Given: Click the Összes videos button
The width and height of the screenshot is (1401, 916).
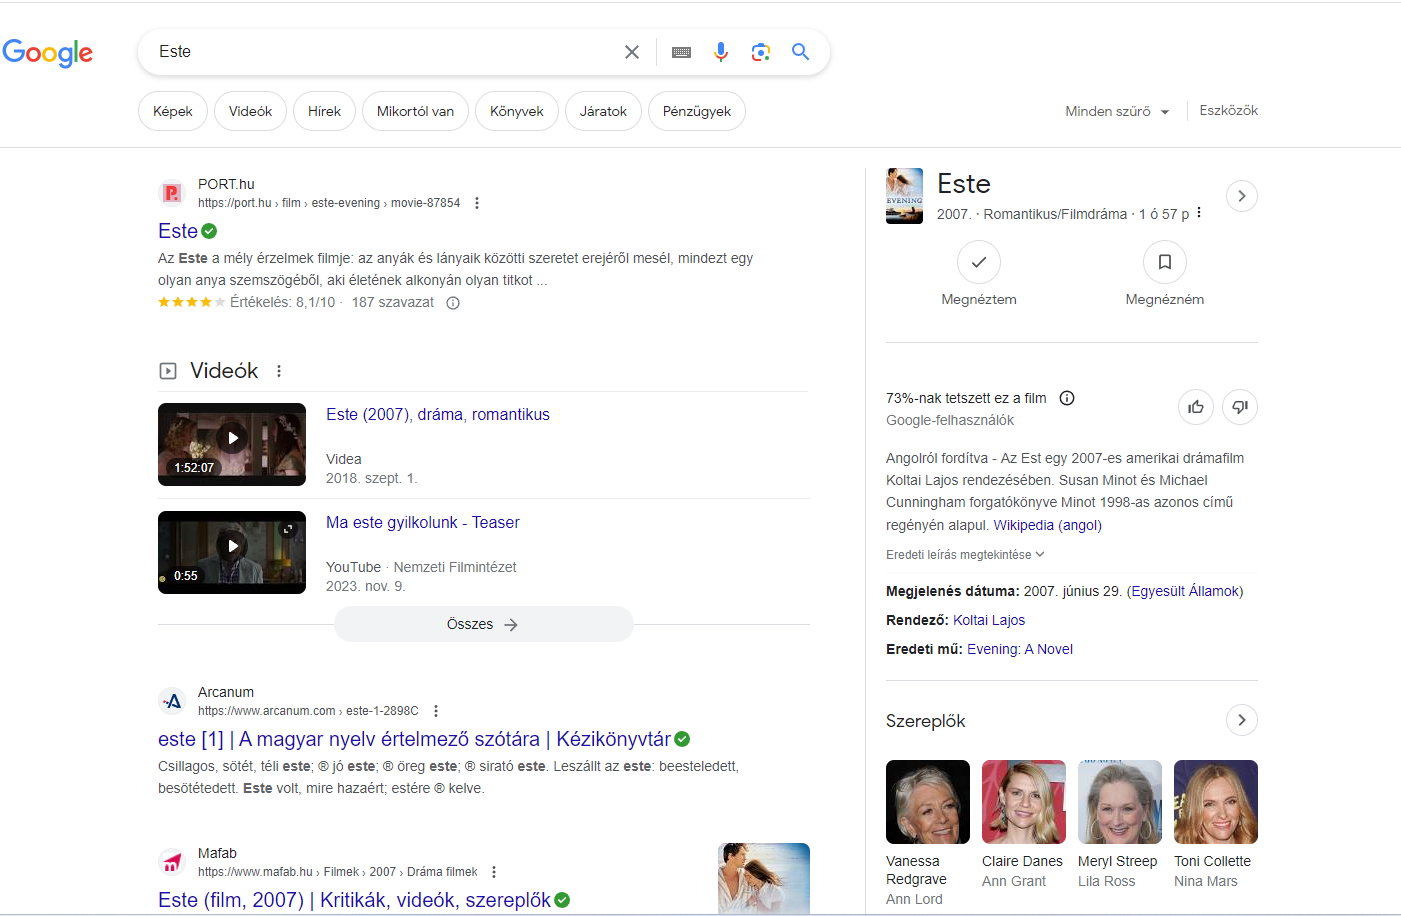Looking at the screenshot, I should [484, 624].
